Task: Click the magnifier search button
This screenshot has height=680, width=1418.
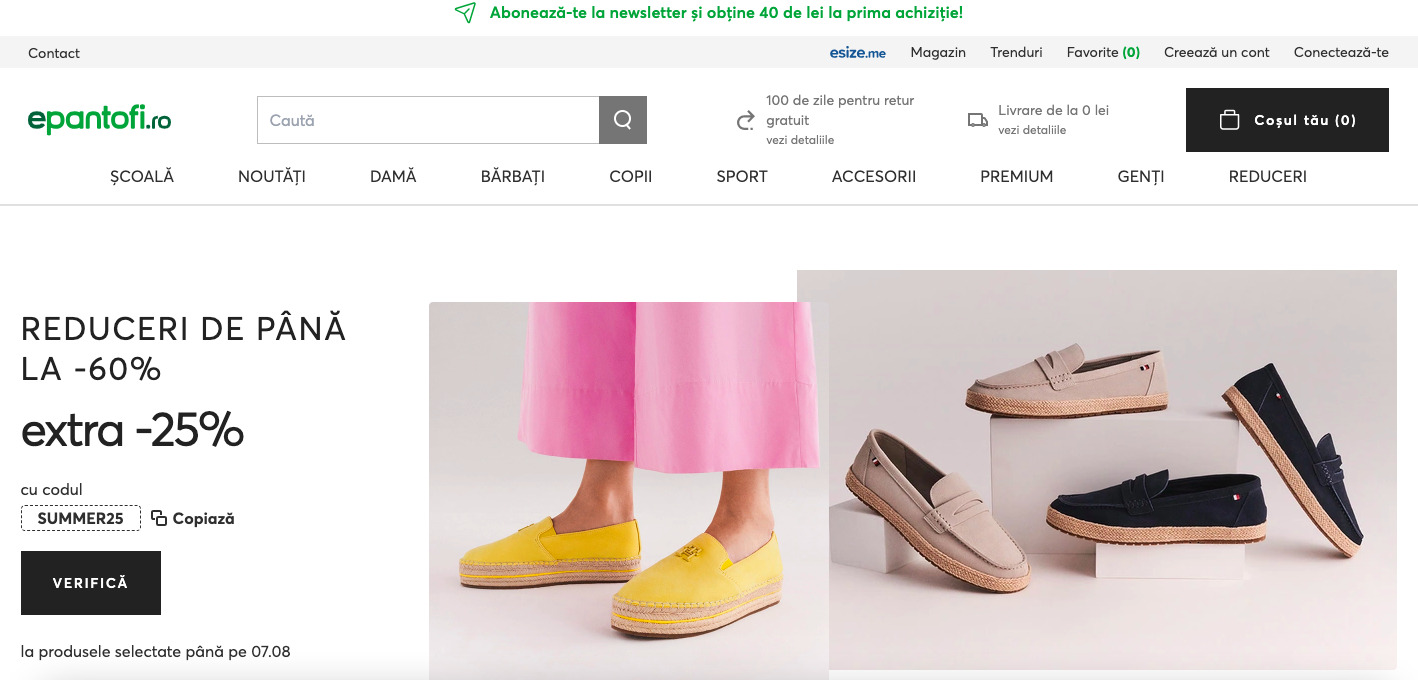Action: pyautogui.click(x=623, y=120)
